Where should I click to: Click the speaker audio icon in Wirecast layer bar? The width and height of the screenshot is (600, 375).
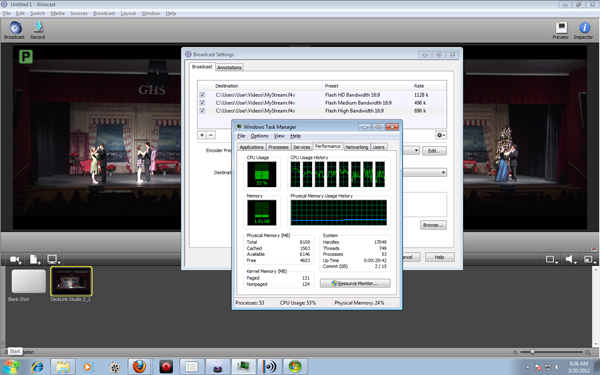570,259
